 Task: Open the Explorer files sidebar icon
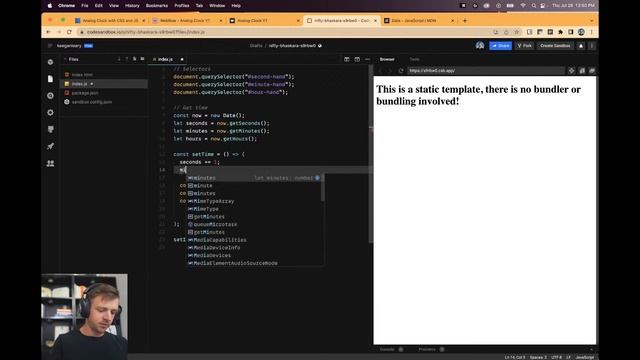click(50, 79)
